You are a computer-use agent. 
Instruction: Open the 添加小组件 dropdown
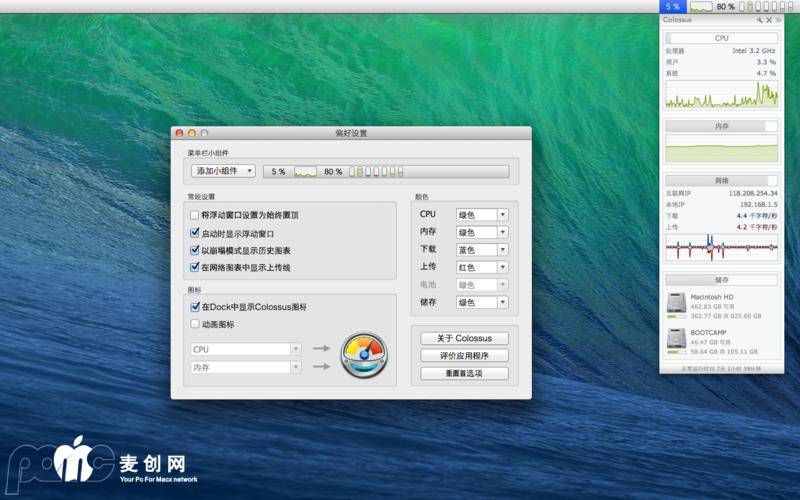223,171
